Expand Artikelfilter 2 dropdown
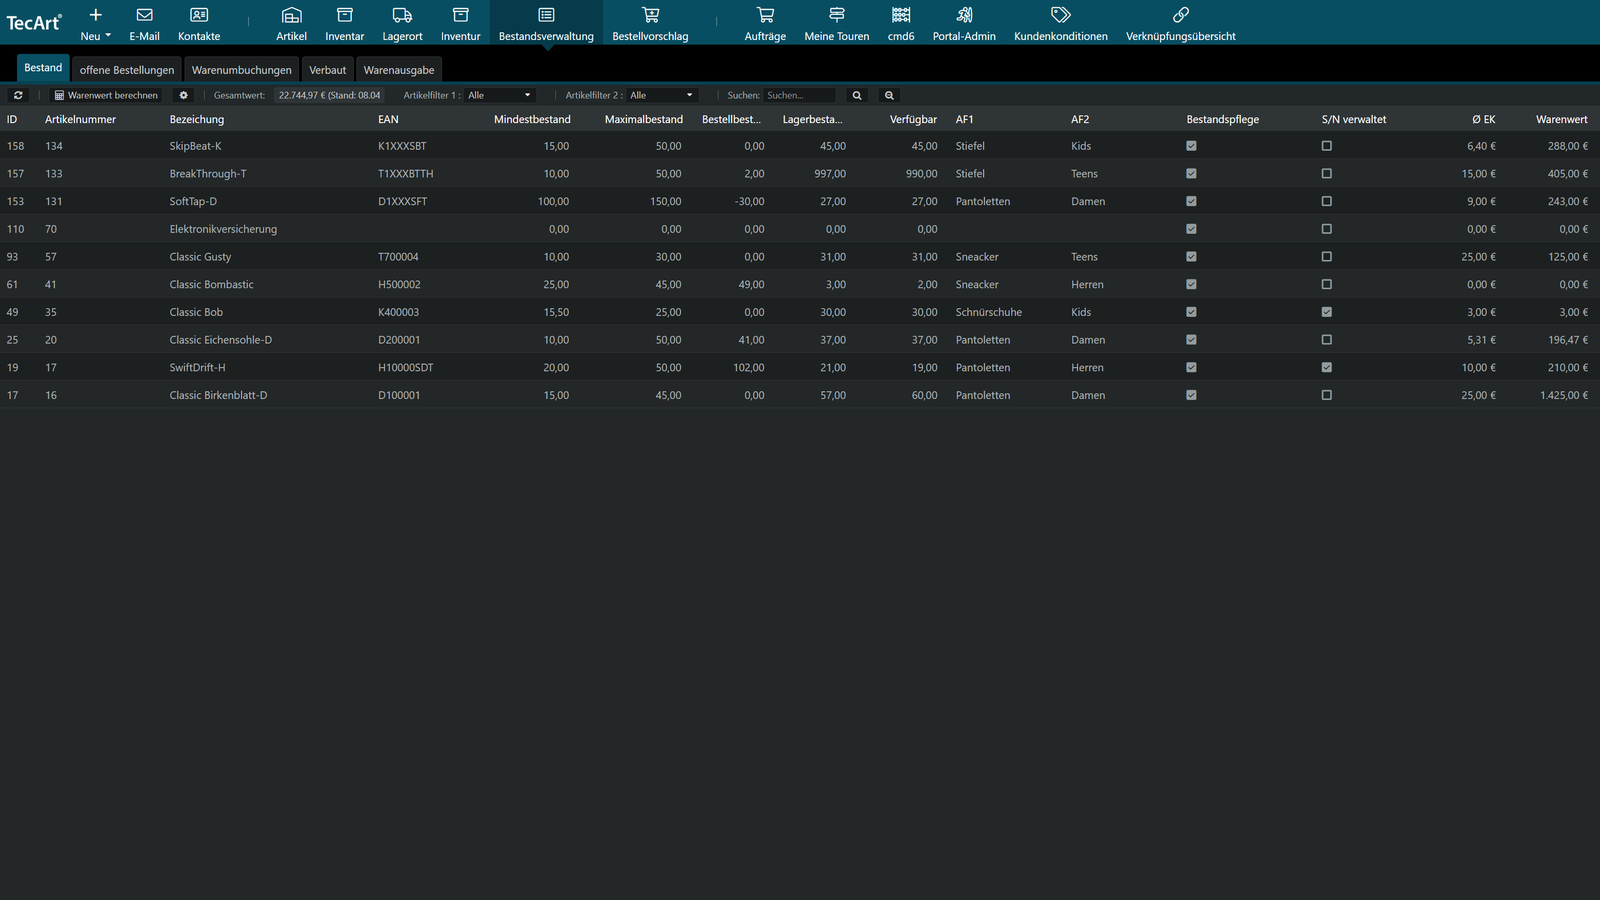This screenshot has width=1600, height=900. coord(661,95)
